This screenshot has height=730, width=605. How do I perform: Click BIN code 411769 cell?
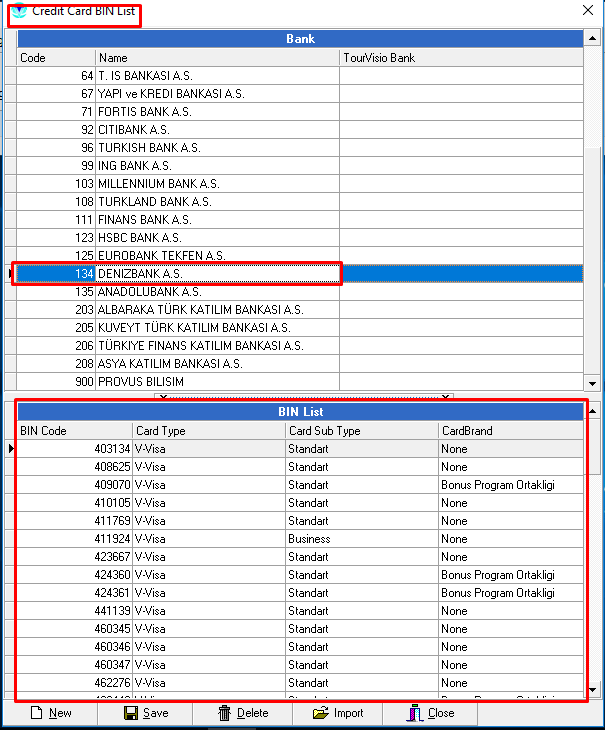coord(75,520)
